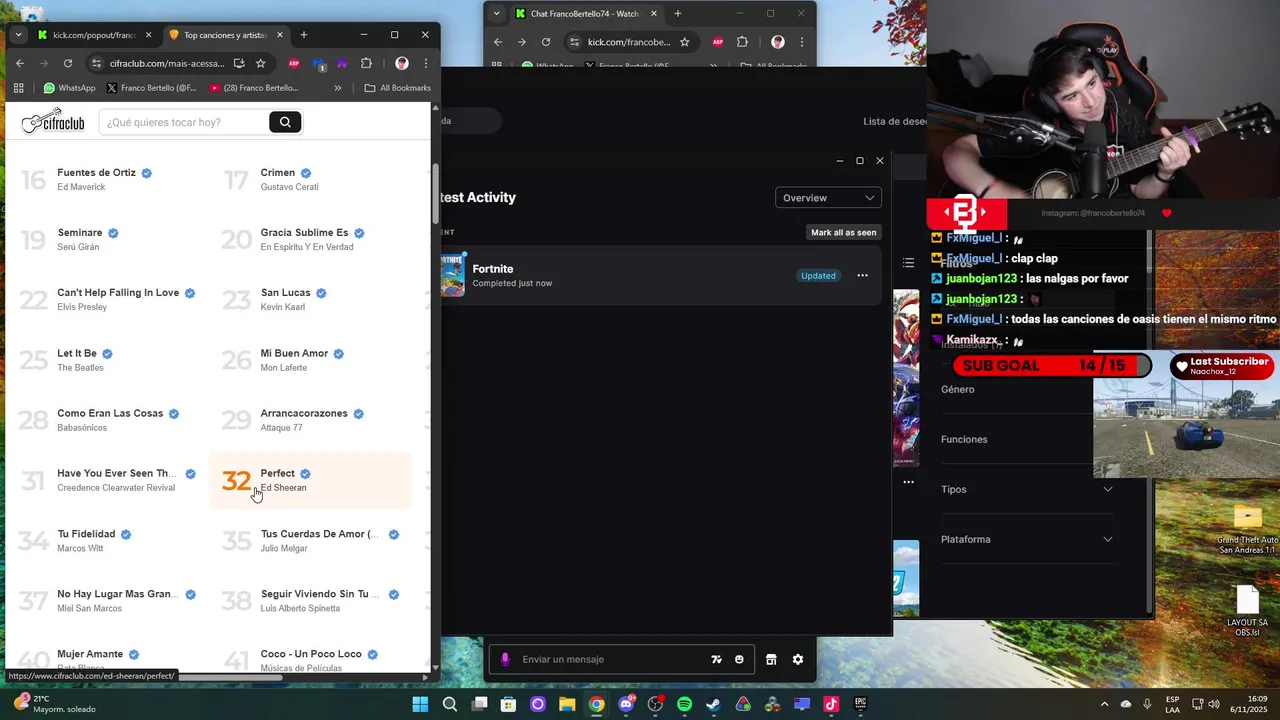Open a new tab in Cifra Club window
The image size is (1280, 720).
[304, 35]
